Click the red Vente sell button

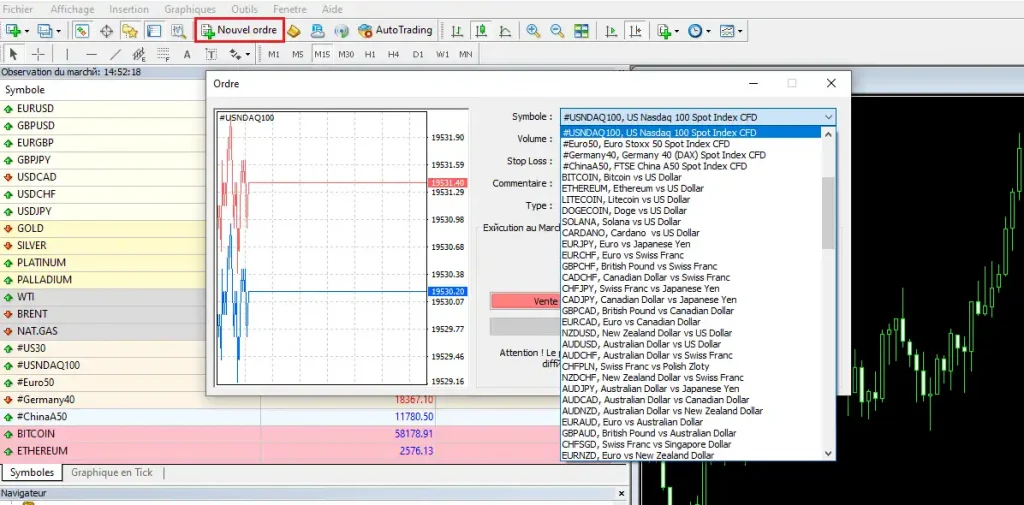pyautogui.click(x=524, y=301)
